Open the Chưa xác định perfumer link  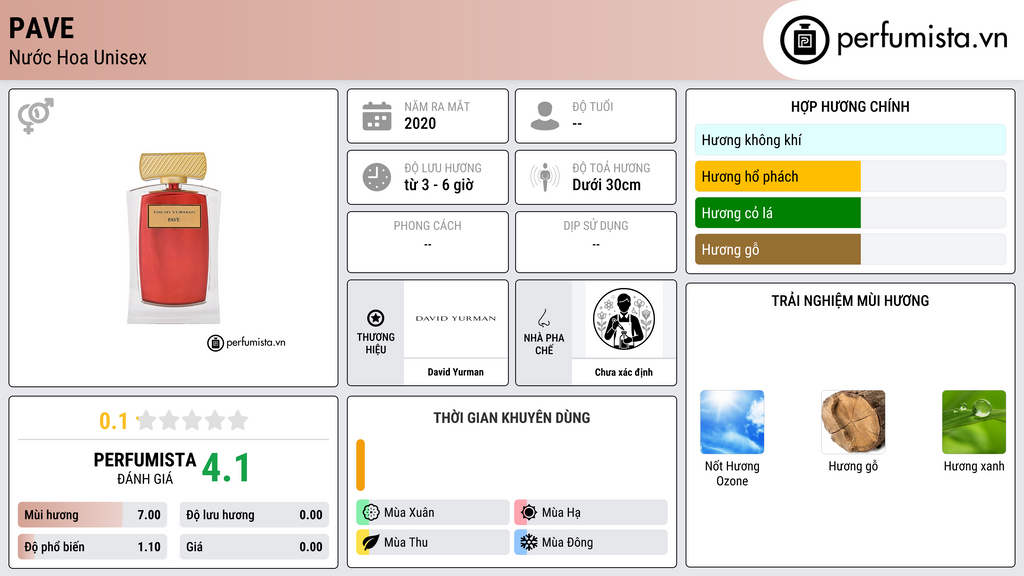(624, 372)
